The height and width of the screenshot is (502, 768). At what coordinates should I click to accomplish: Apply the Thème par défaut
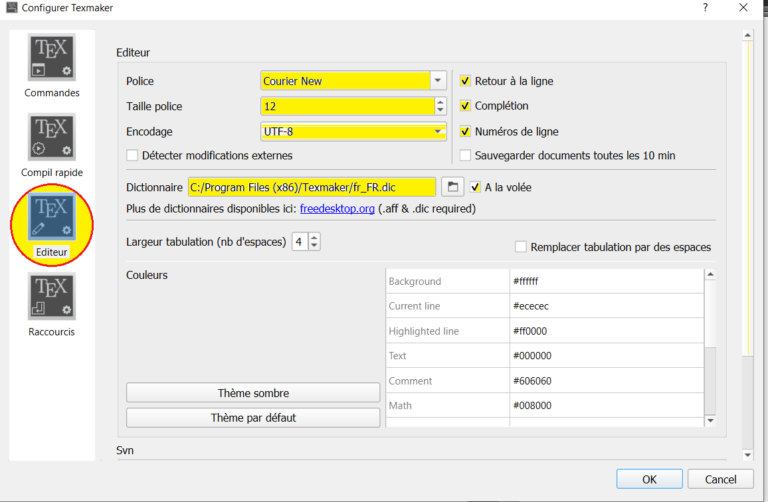(253, 418)
